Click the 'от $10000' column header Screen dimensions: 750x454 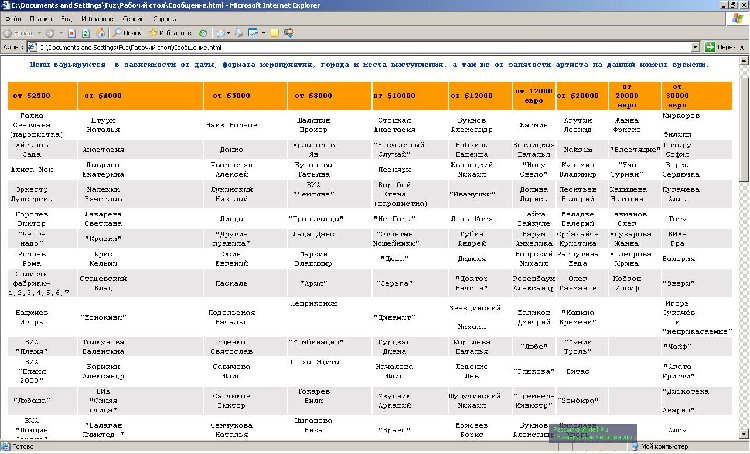pos(410,96)
